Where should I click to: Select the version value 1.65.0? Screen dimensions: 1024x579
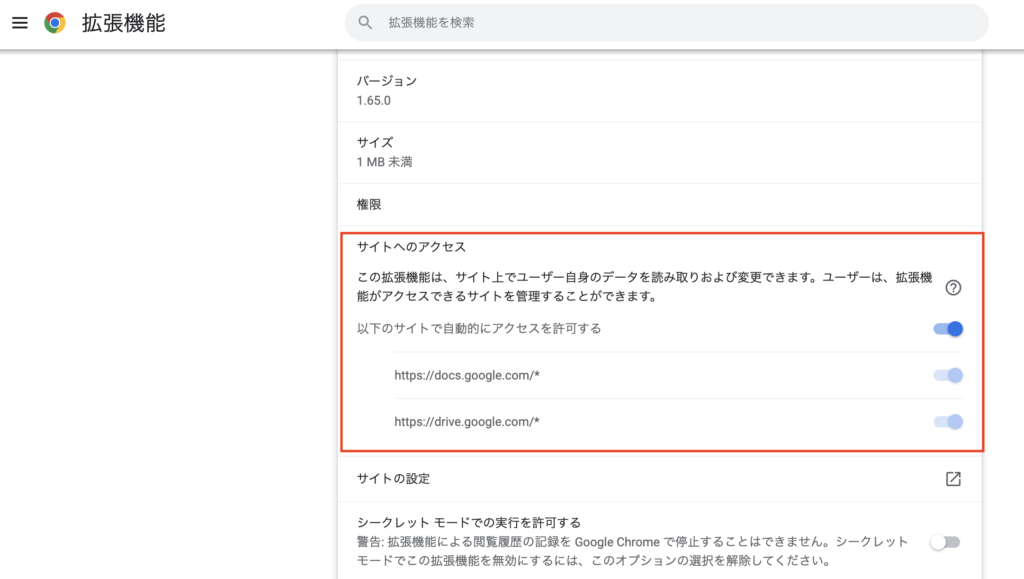click(374, 101)
